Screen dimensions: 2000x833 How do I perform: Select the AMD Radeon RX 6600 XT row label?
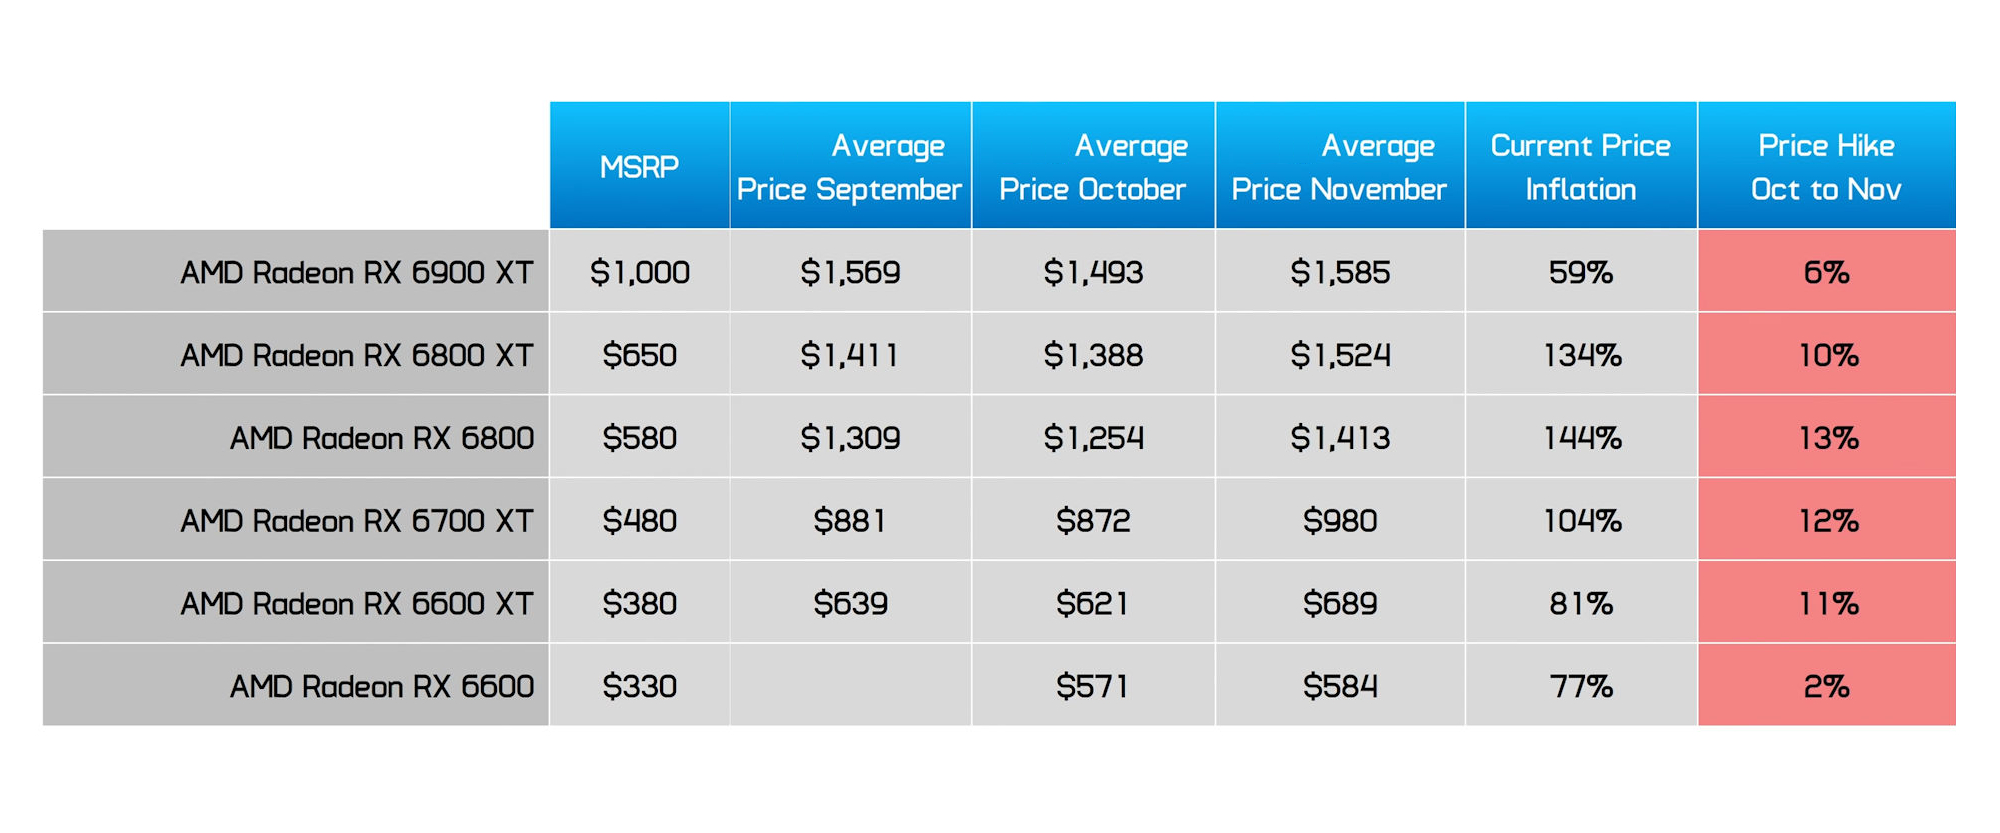click(356, 604)
